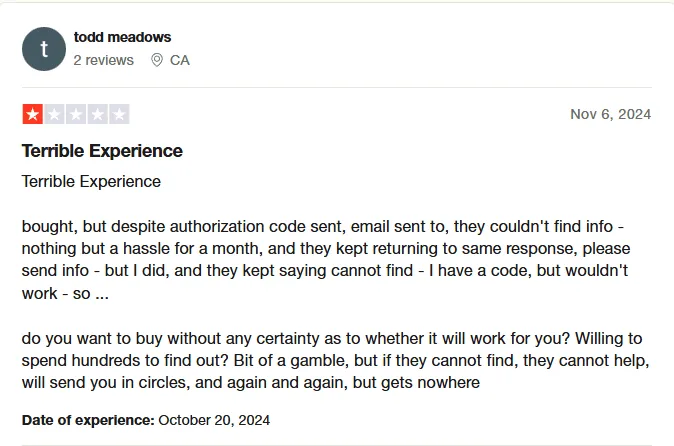Image resolution: width=674 pixels, height=446 pixels.
Task: Click the non-bold 'Terrible Experience' body line
Action: (91, 182)
